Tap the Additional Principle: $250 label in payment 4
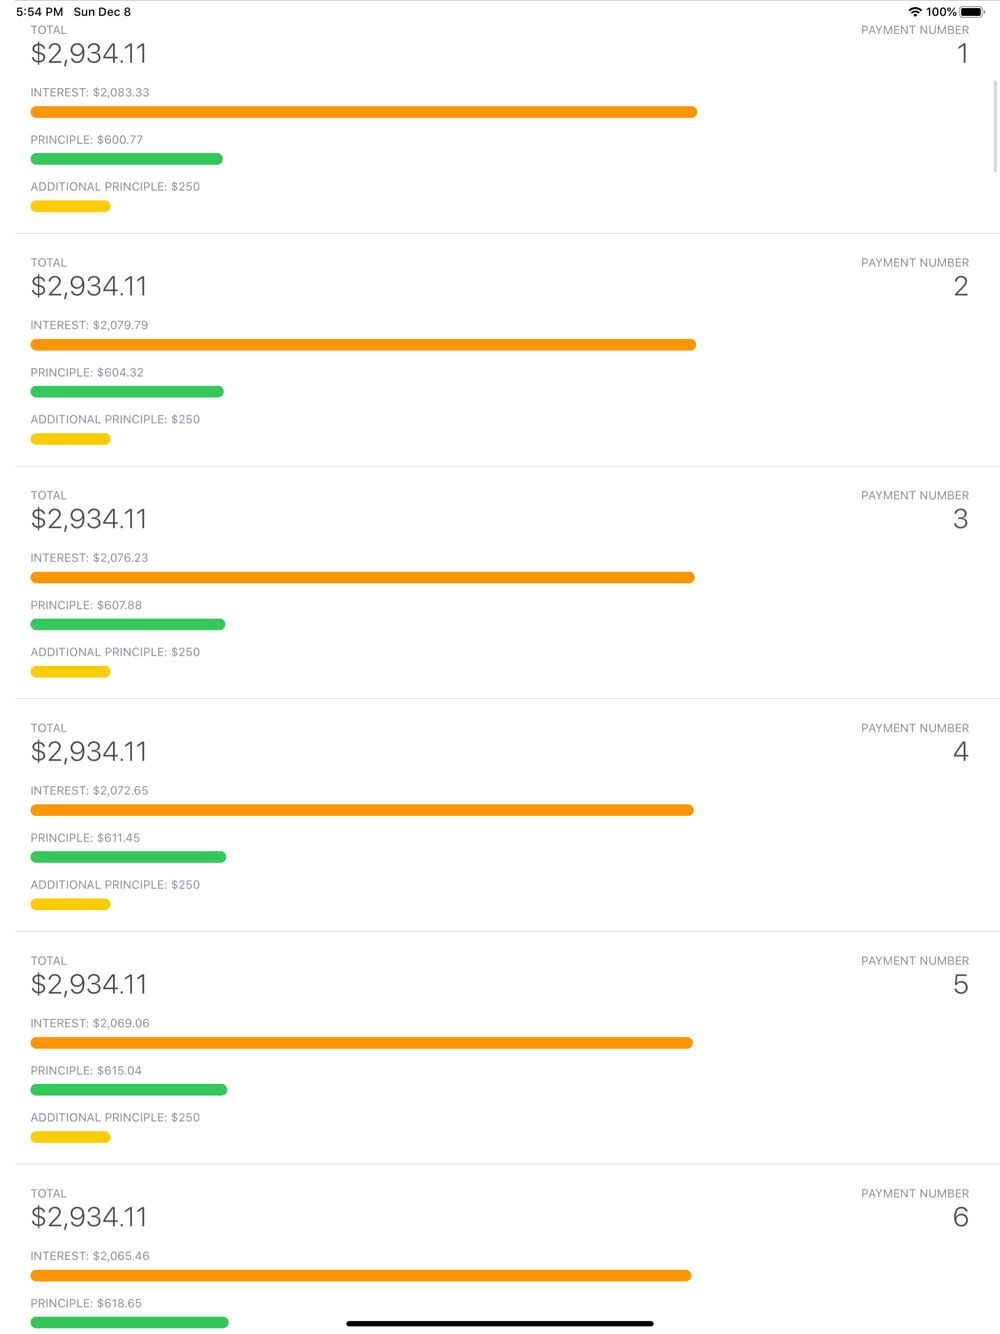1000x1334 pixels. tap(115, 885)
